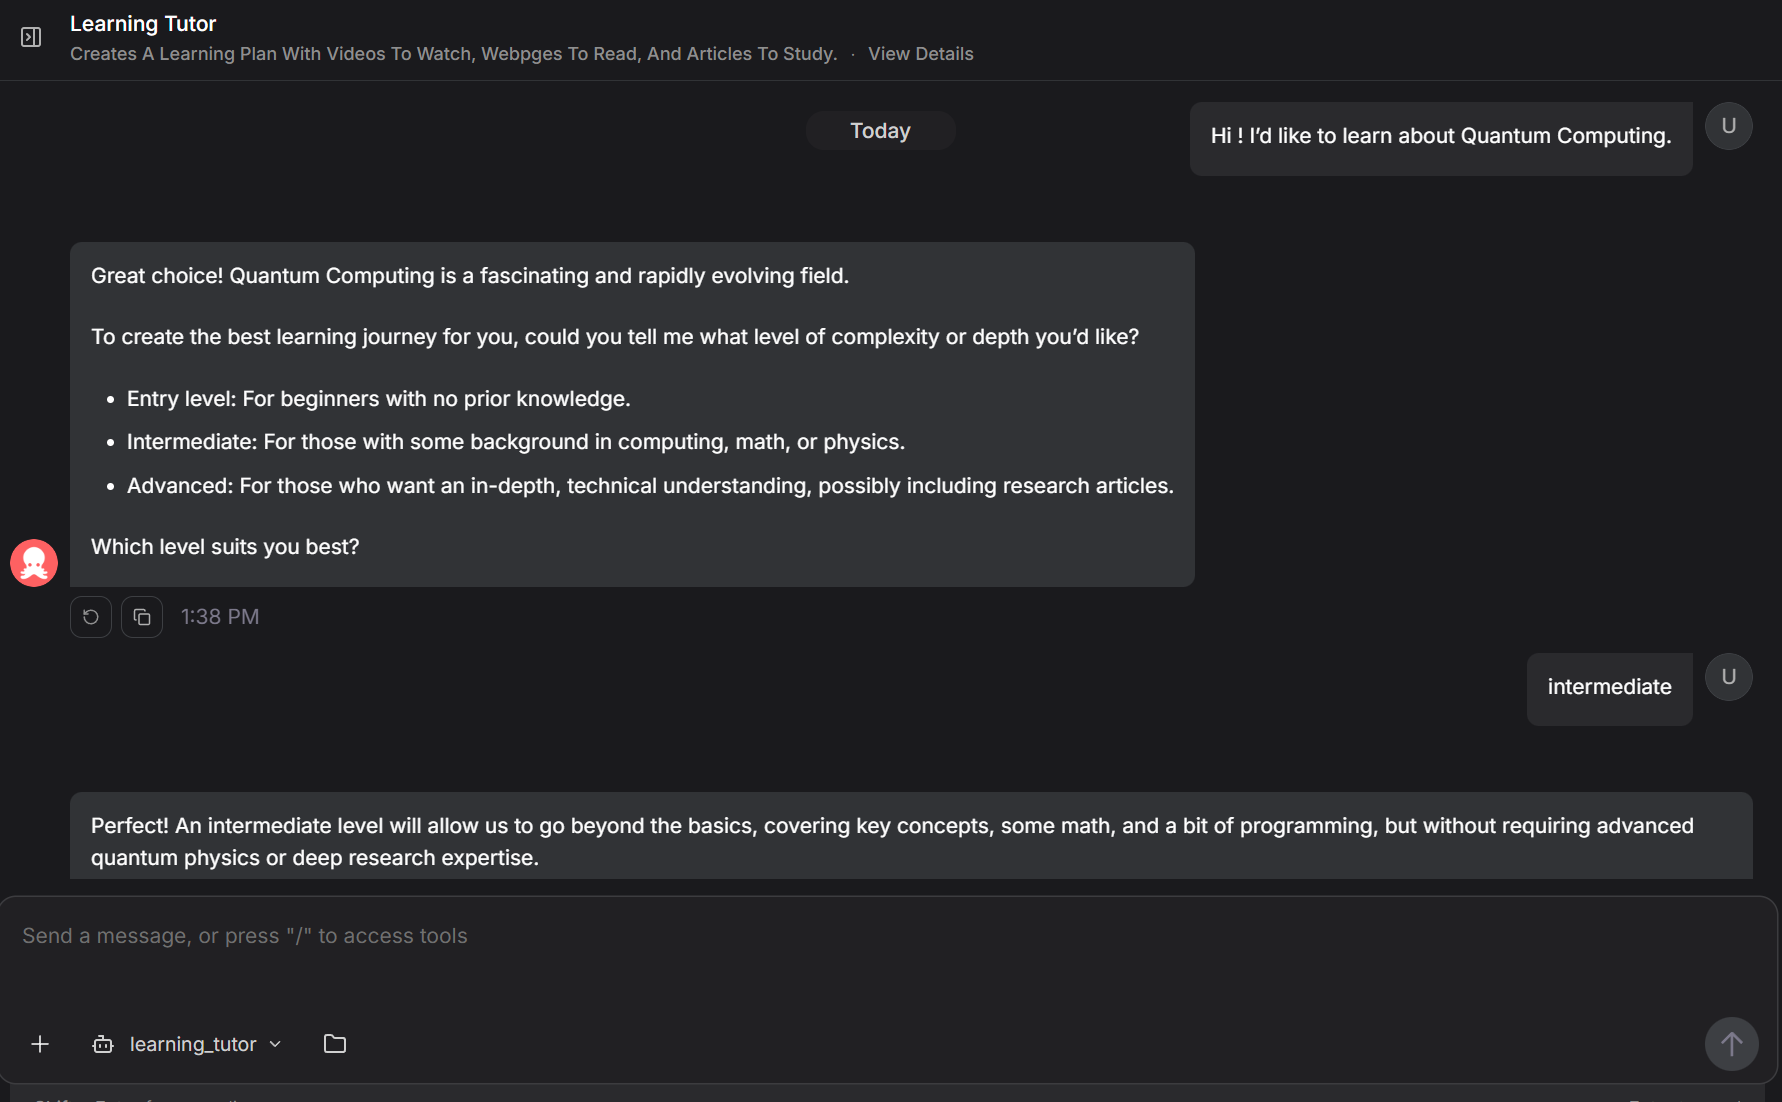This screenshot has width=1782, height=1102.
Task: Copy the assistant's message
Action: 142,616
